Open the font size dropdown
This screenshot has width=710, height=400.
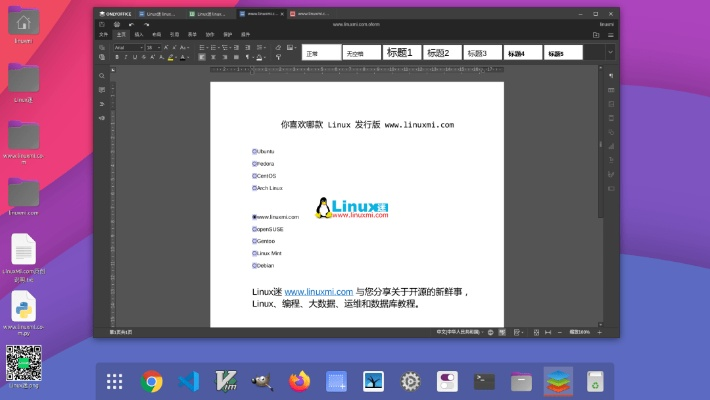pyautogui.click(x=159, y=48)
